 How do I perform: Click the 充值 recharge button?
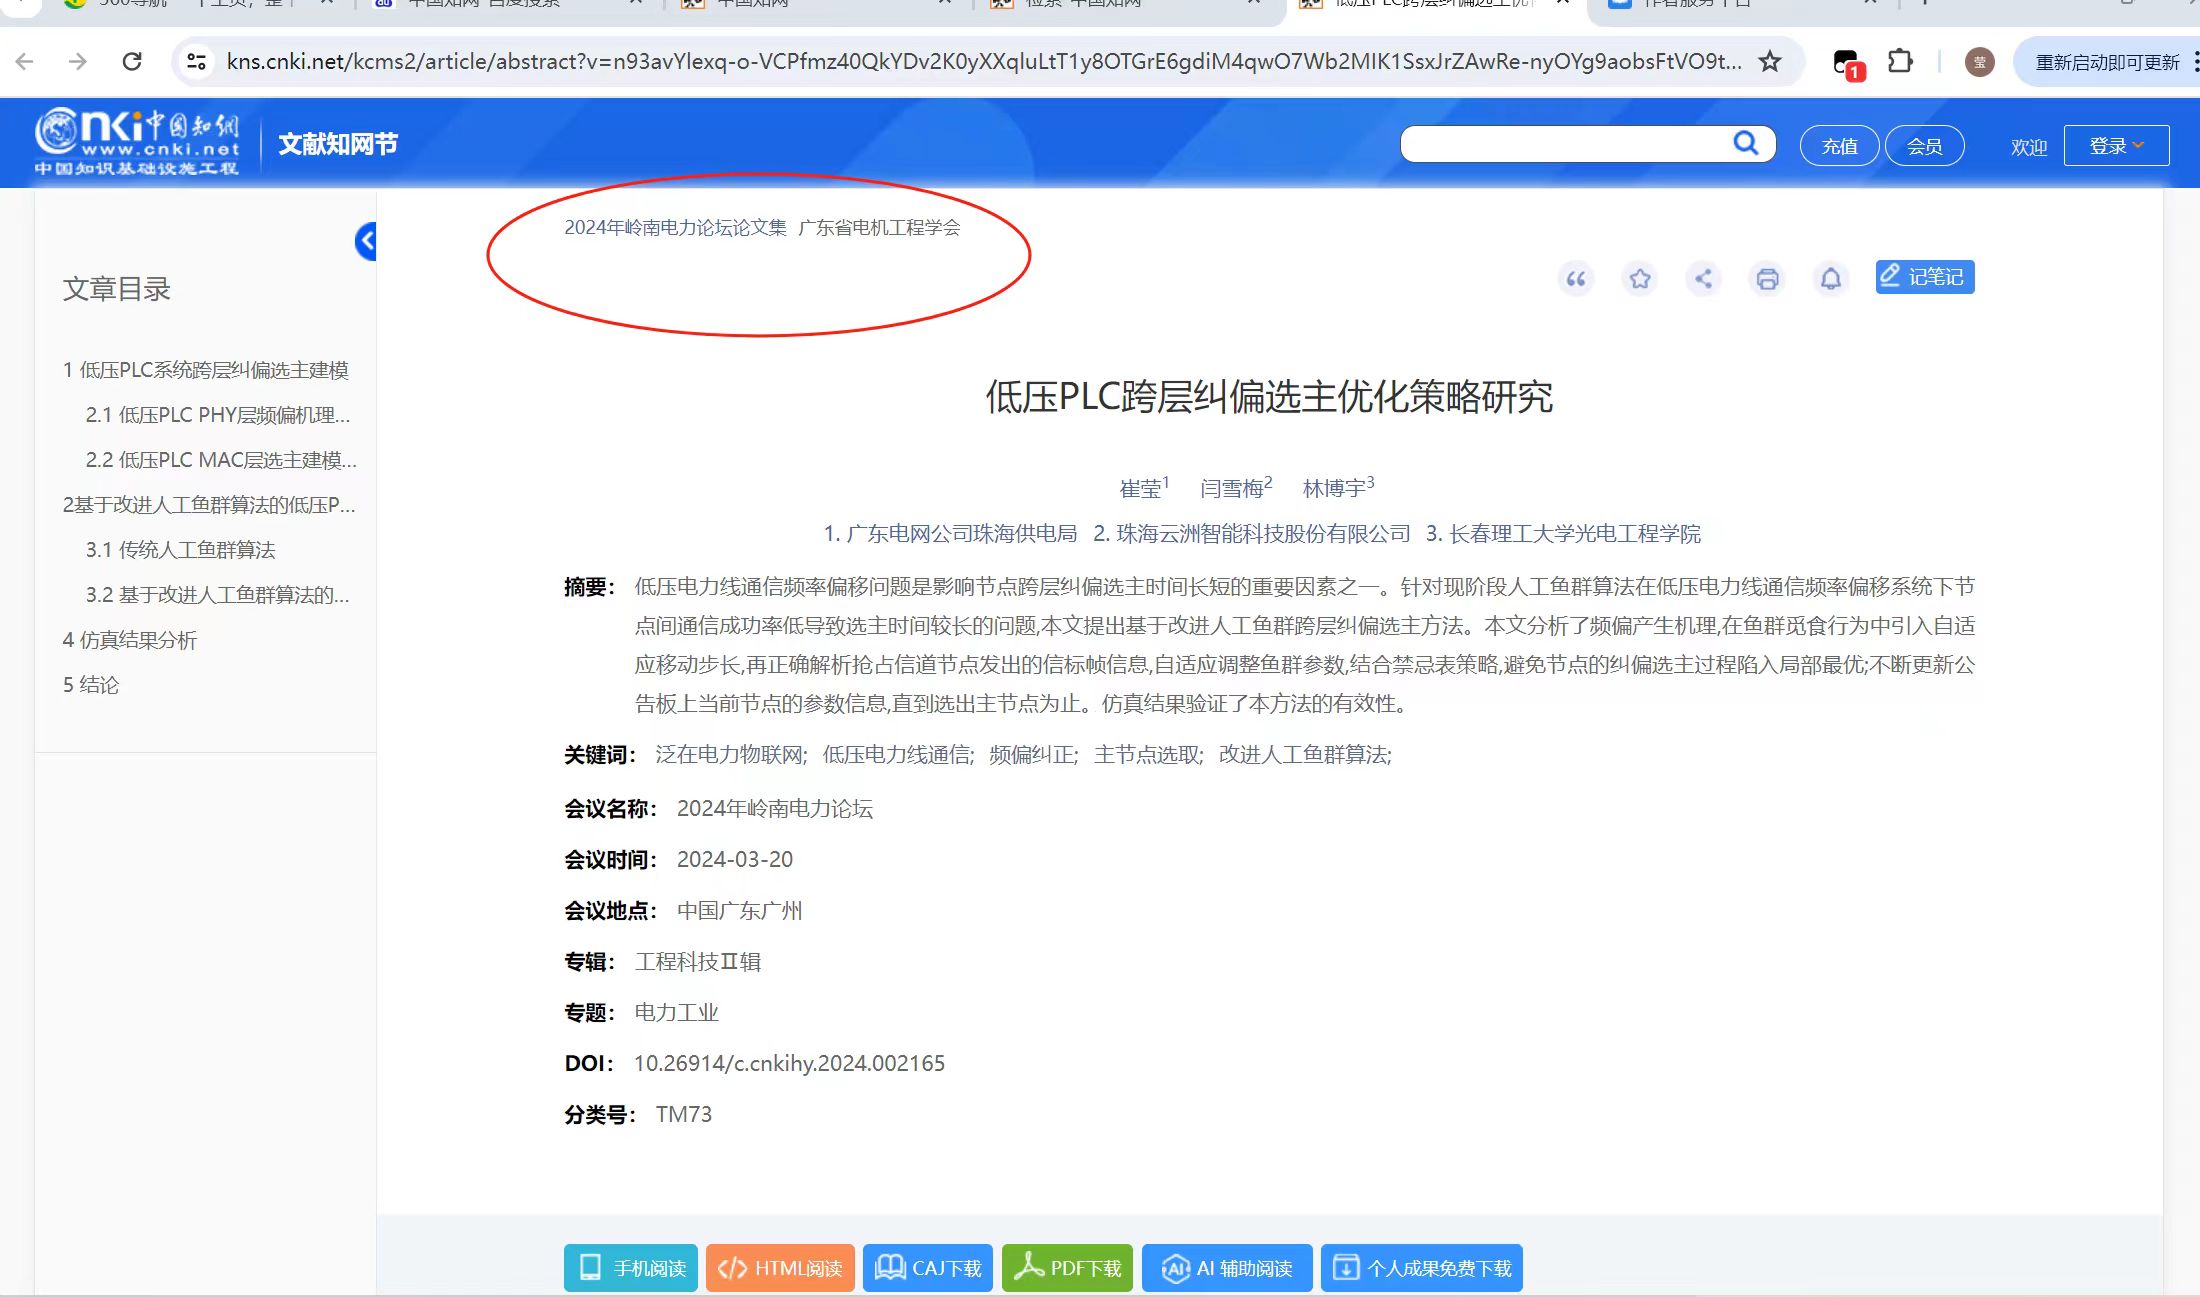(1839, 146)
